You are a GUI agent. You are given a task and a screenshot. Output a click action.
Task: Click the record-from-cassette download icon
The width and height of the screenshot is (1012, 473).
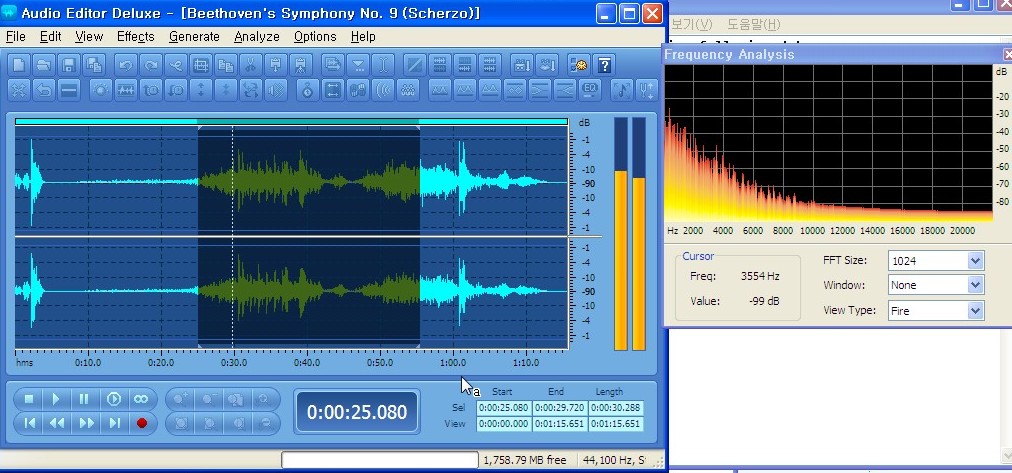521,65
